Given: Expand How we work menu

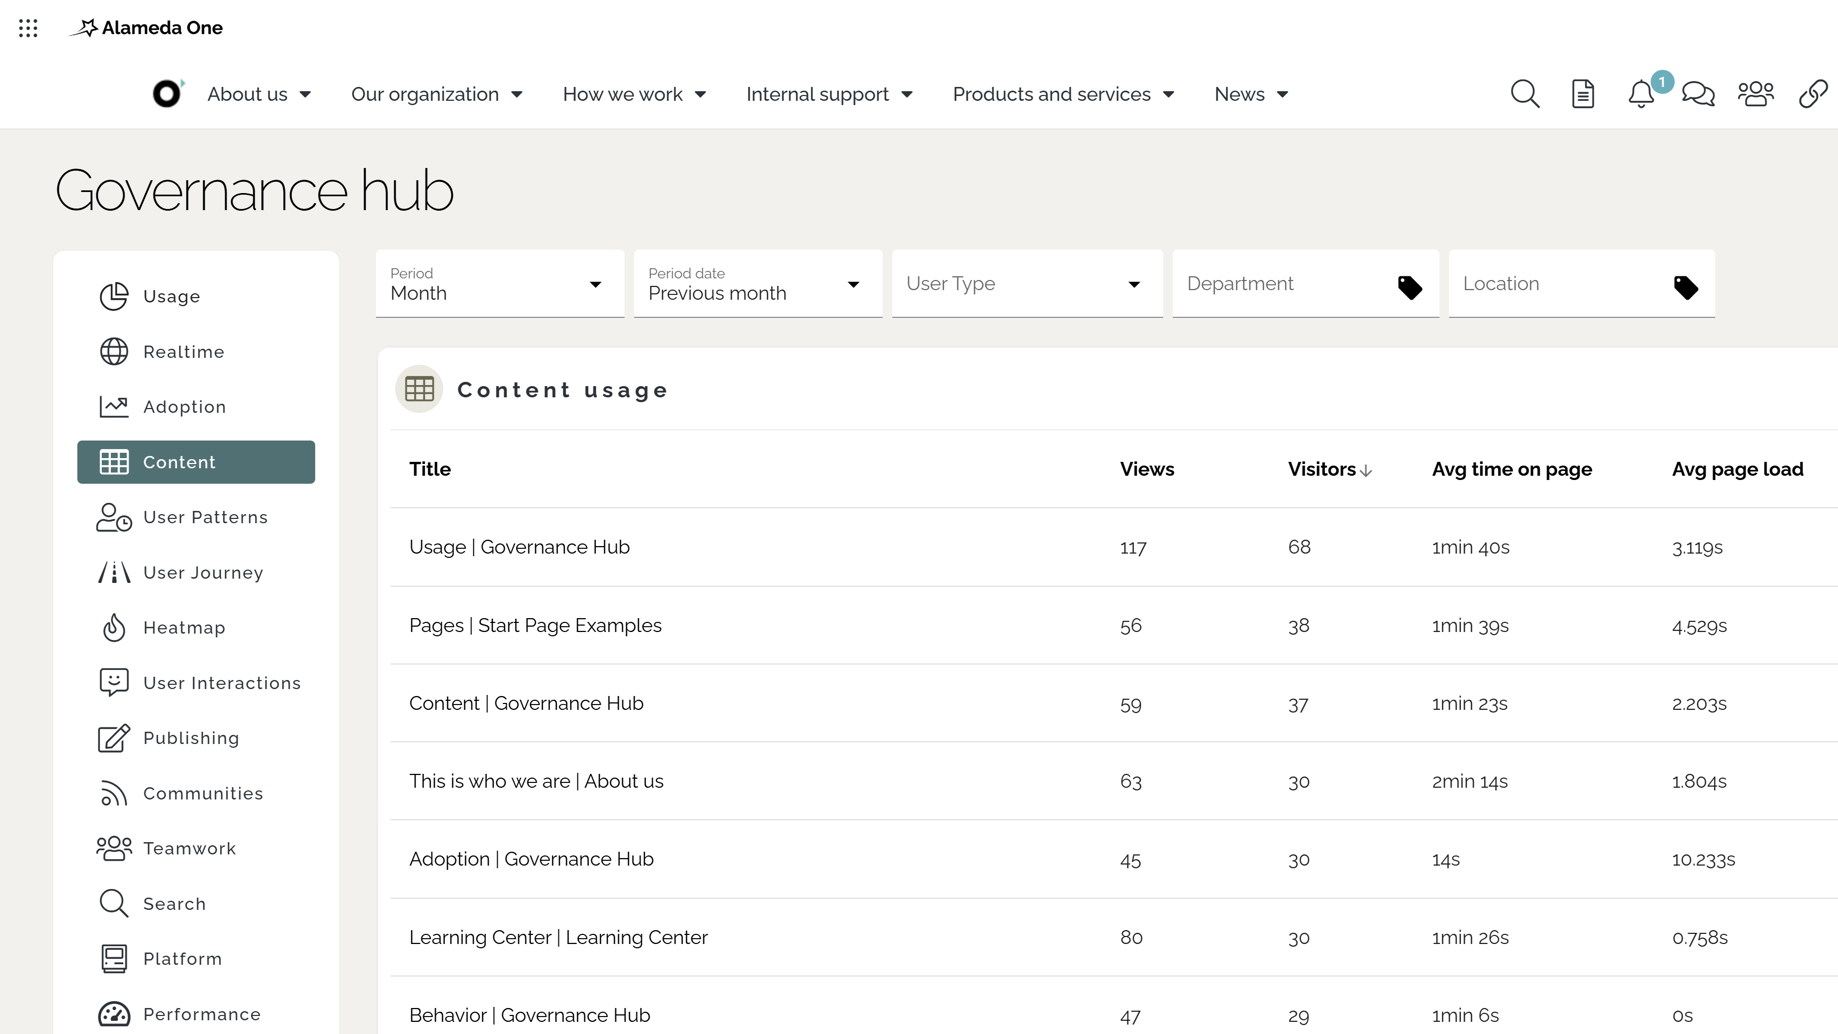Looking at the screenshot, I should click(635, 94).
